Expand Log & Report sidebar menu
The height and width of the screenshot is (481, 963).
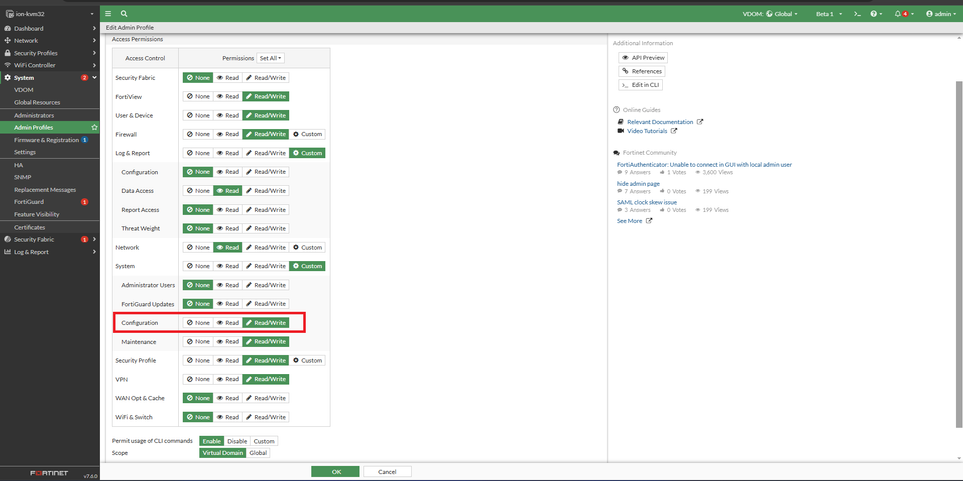pos(50,252)
